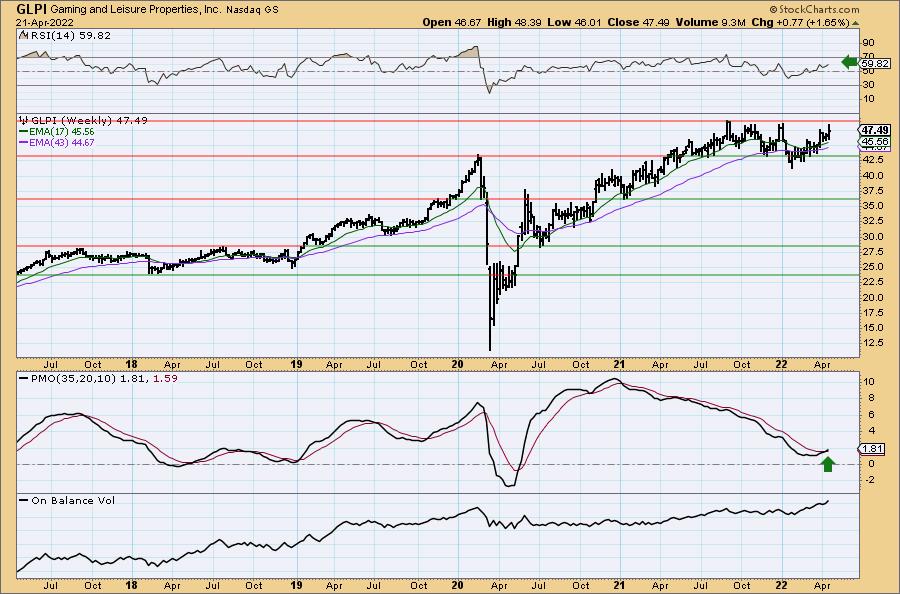Click the GLPI (Weekly) 47.49 legend label
Image resolution: width=900 pixels, height=594 pixels.
coord(89,121)
